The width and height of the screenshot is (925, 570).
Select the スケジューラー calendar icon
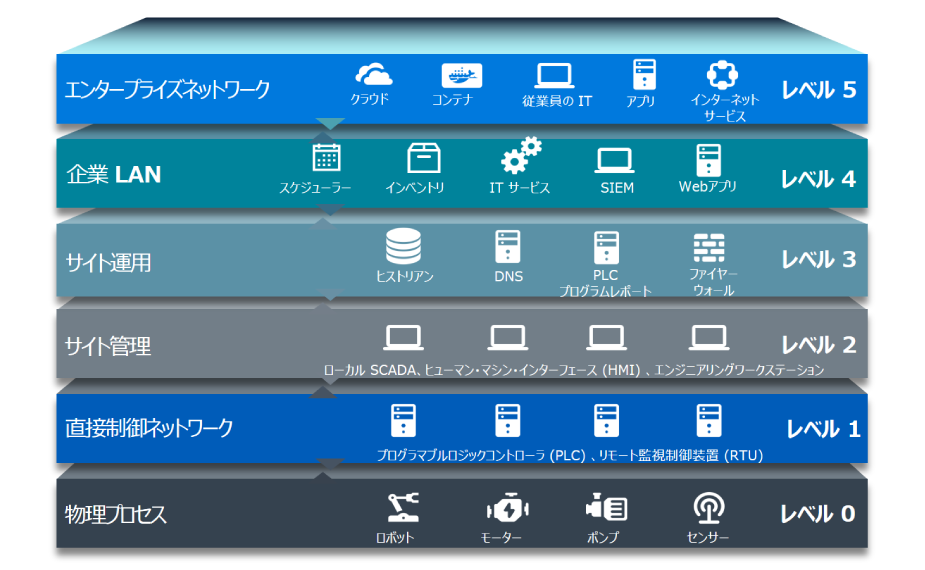(326, 158)
